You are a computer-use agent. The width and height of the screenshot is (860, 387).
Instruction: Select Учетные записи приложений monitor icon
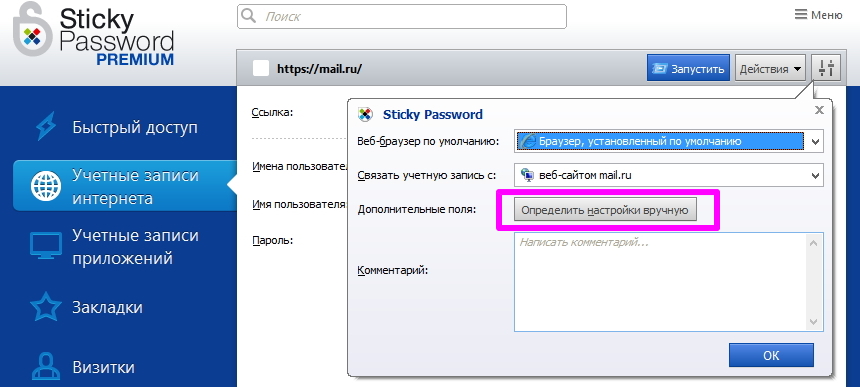click(46, 246)
